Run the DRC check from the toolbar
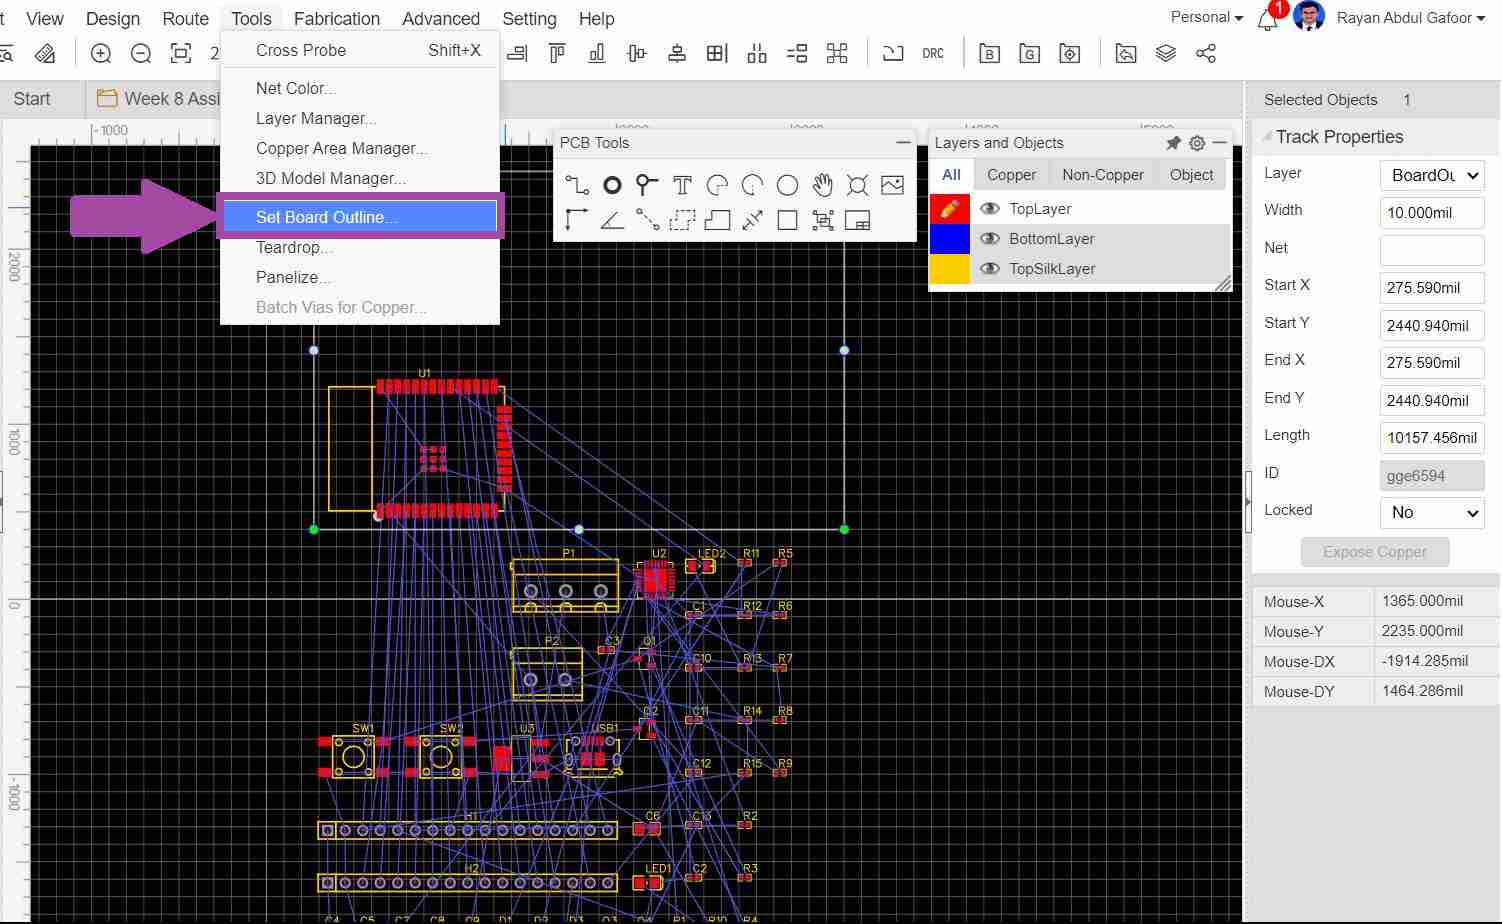 (932, 54)
